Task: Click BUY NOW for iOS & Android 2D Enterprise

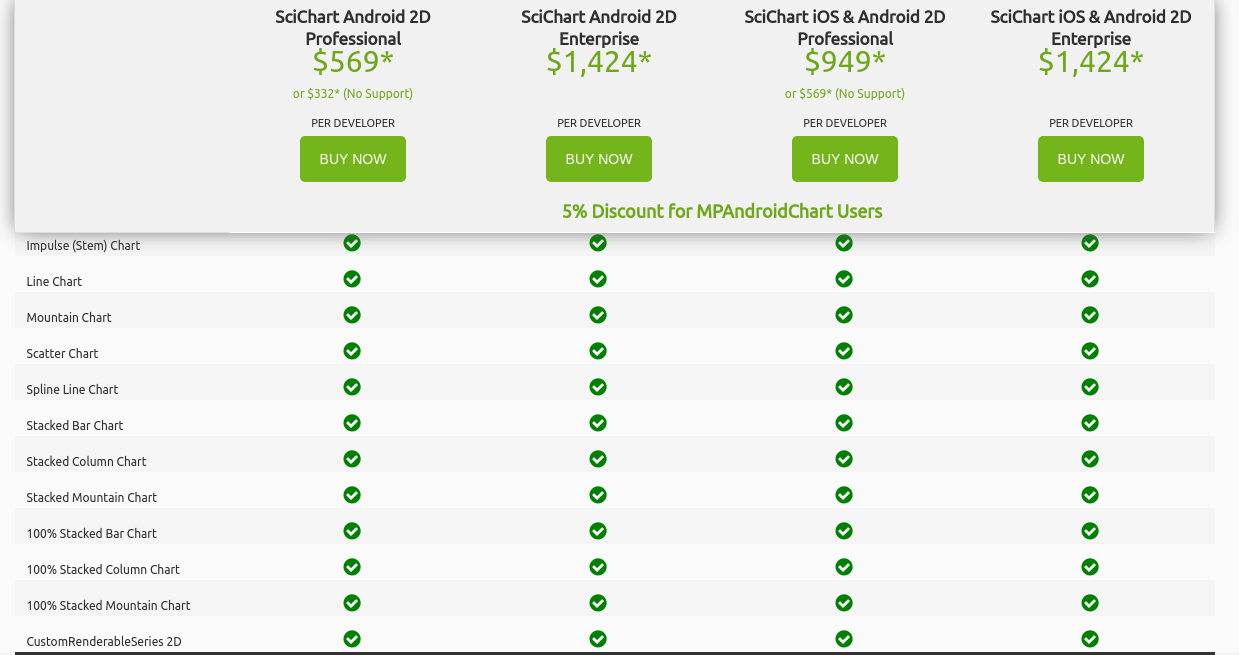Action: [1091, 159]
